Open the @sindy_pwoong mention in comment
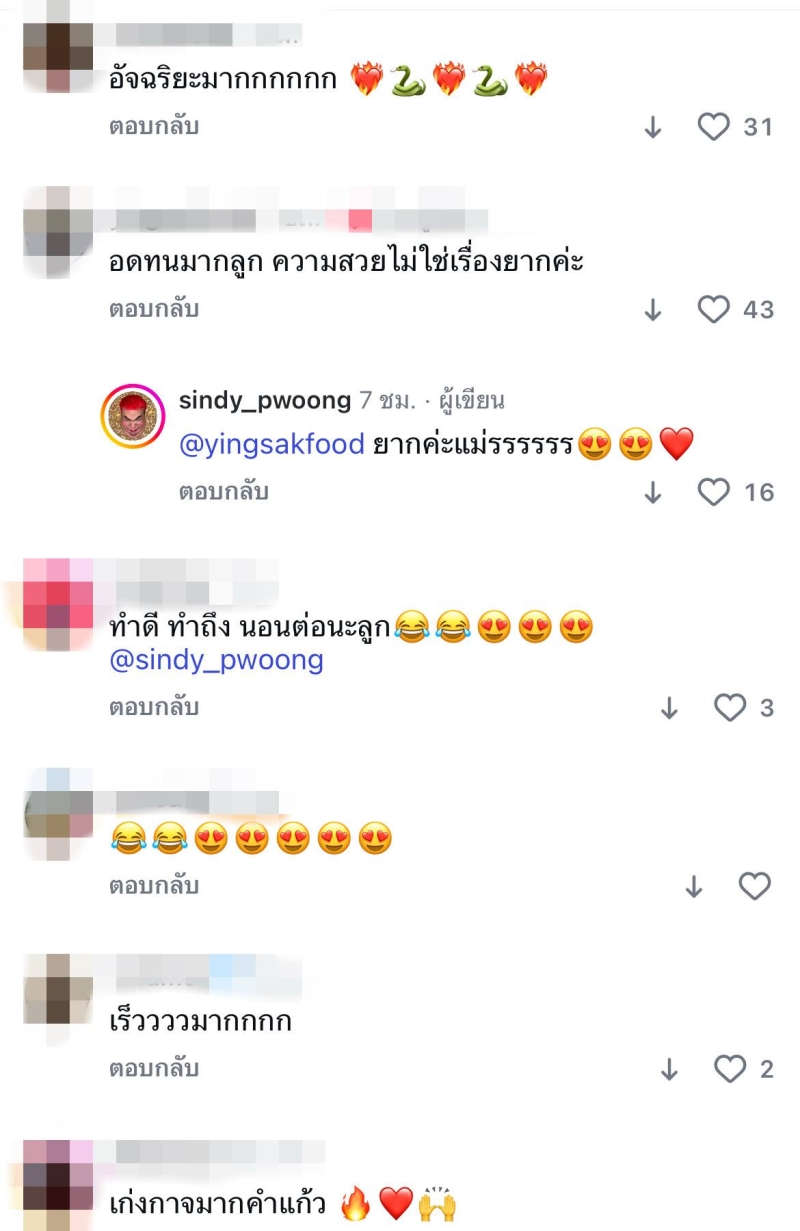 click(x=216, y=661)
